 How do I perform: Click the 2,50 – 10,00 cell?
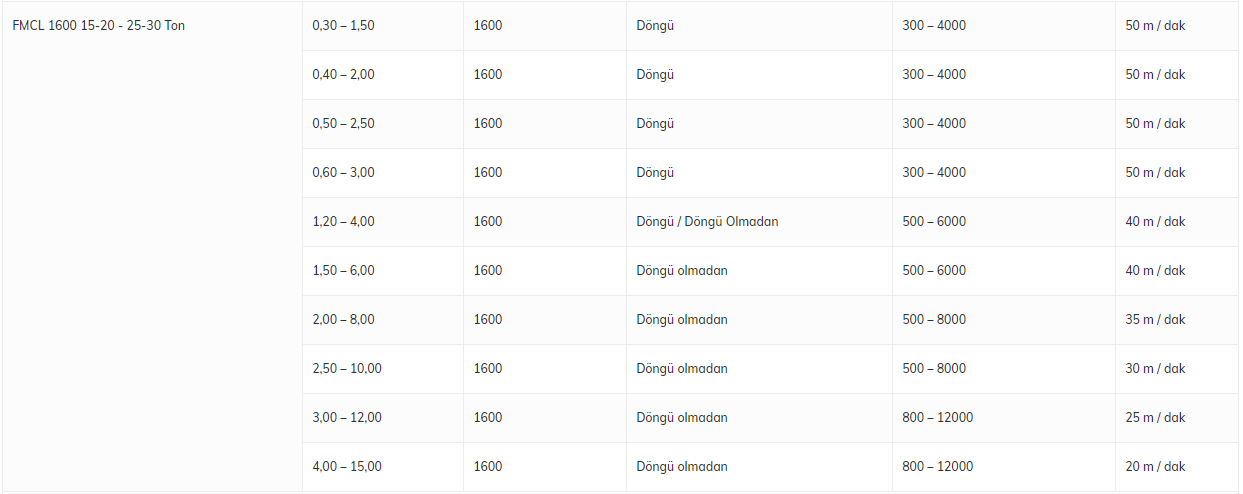point(347,369)
